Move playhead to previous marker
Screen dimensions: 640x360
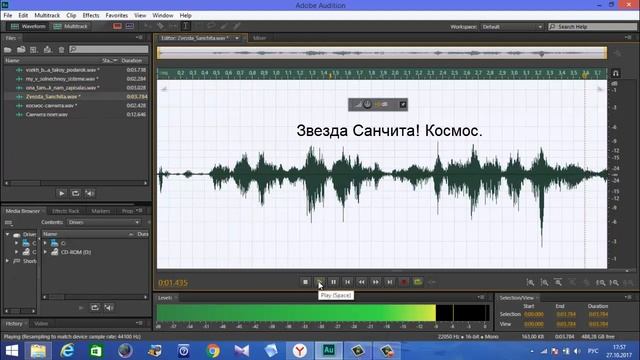[348, 282]
